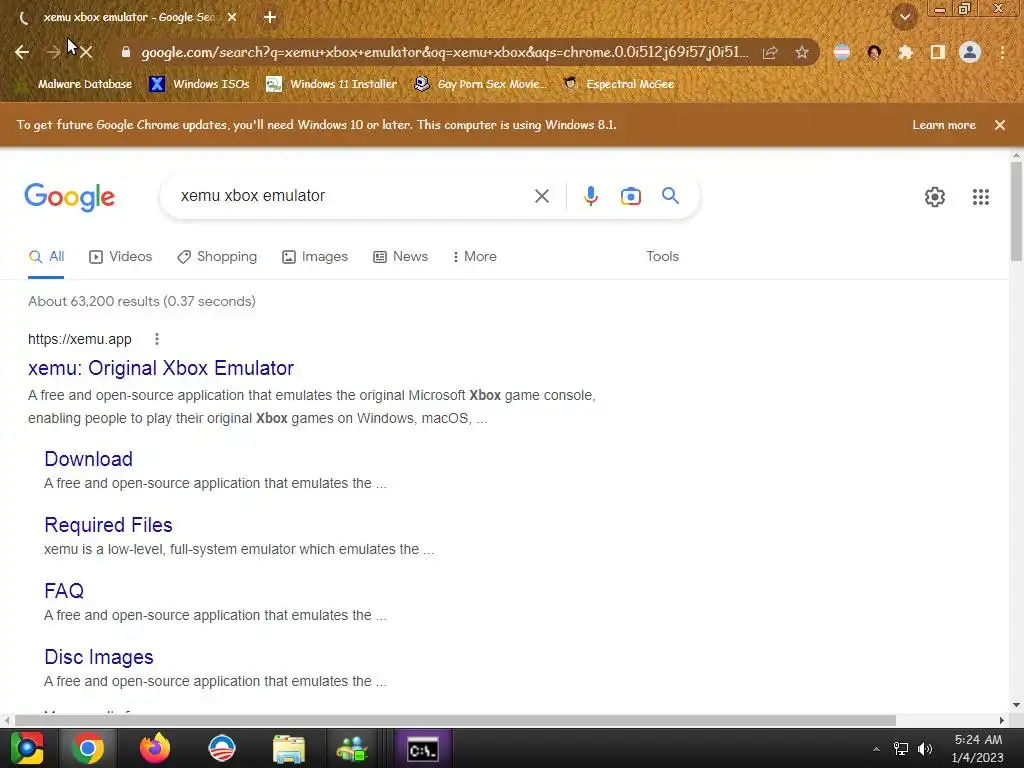Viewport: 1024px width, 768px height.
Task: Click the https://xemu.app URL text
Action: pos(80,339)
